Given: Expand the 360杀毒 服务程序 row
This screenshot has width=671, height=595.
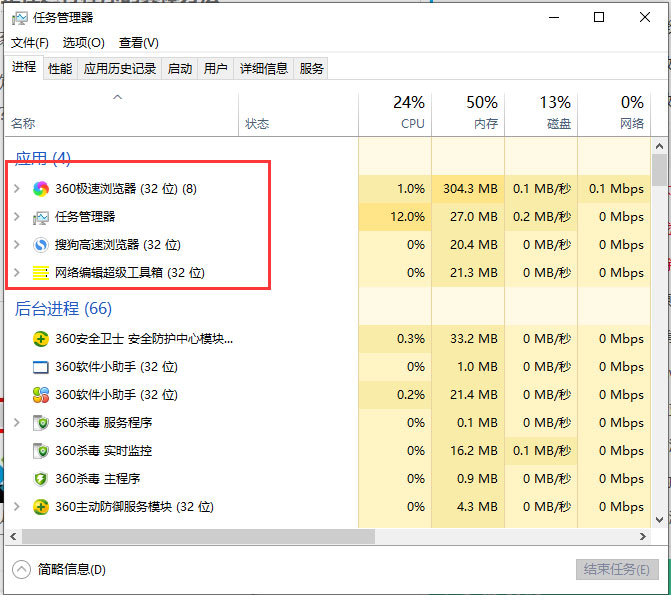Looking at the screenshot, I should (17, 423).
